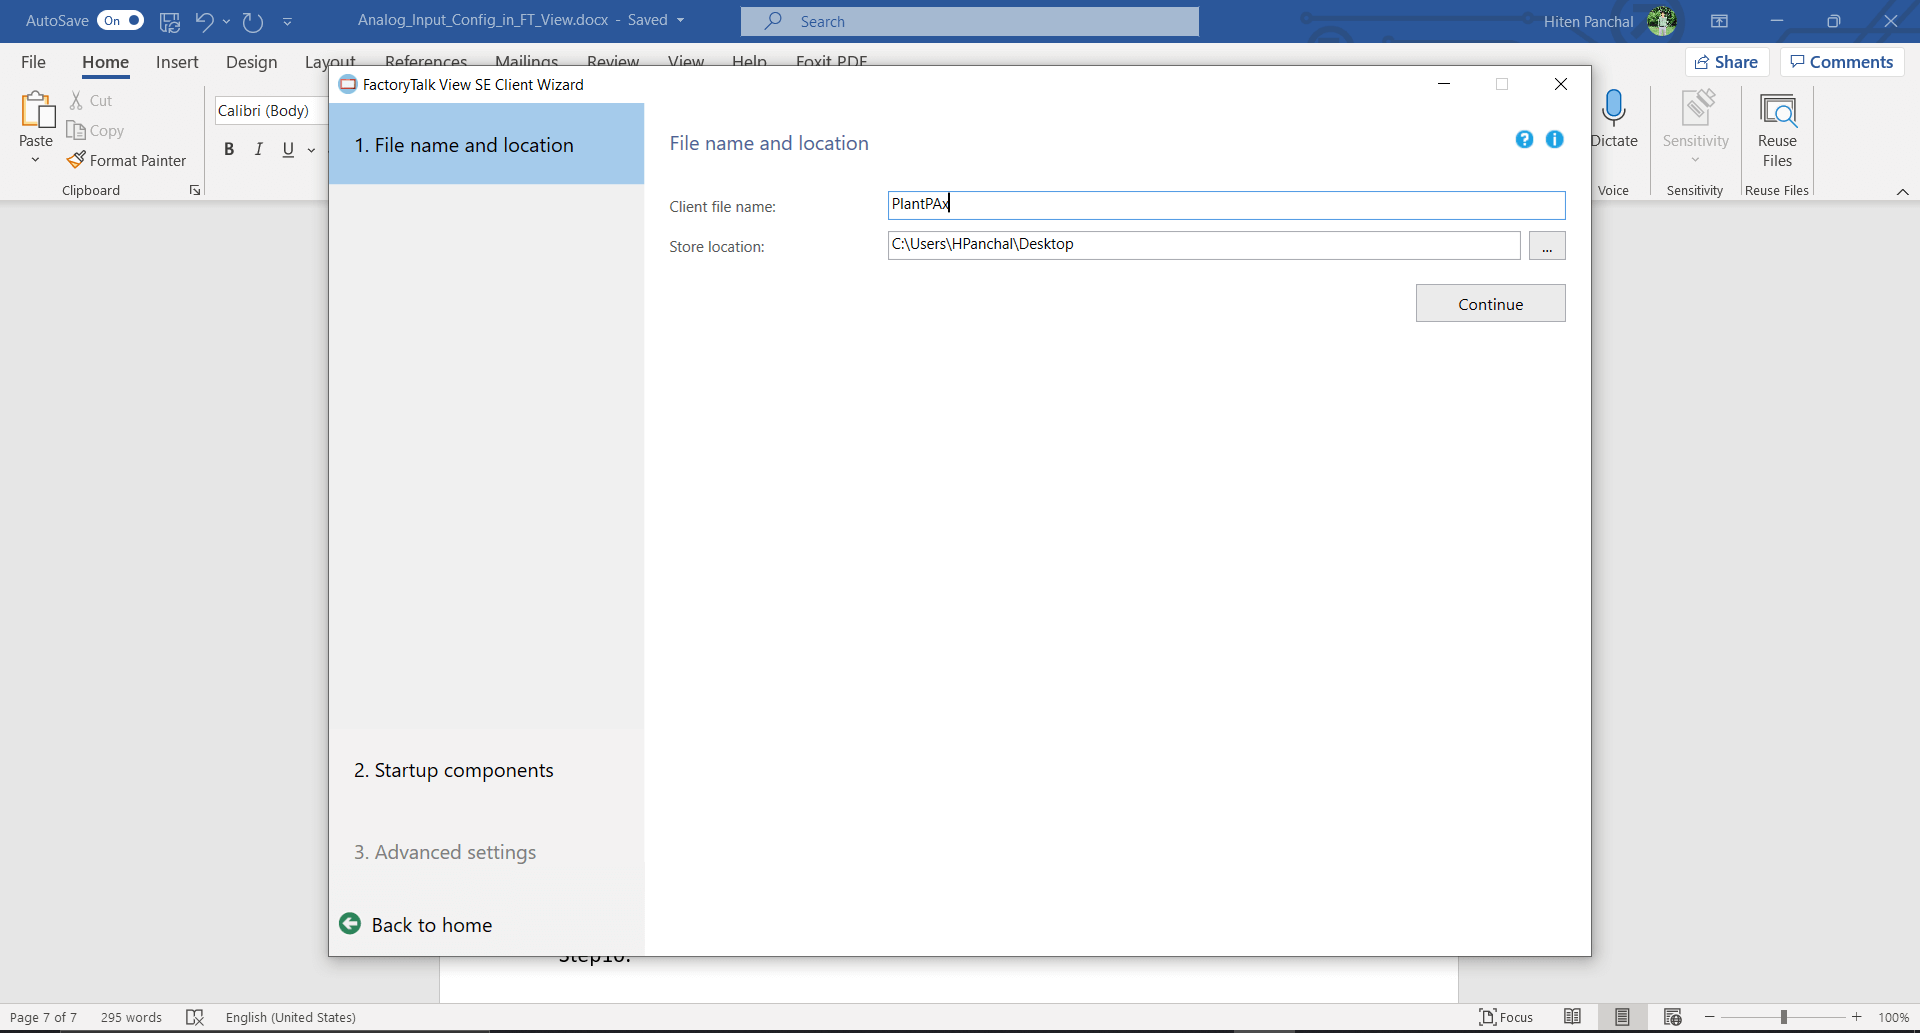Viewport: 1920px width, 1033px height.
Task: Switch to the Home ribbon tab
Action: [105, 62]
